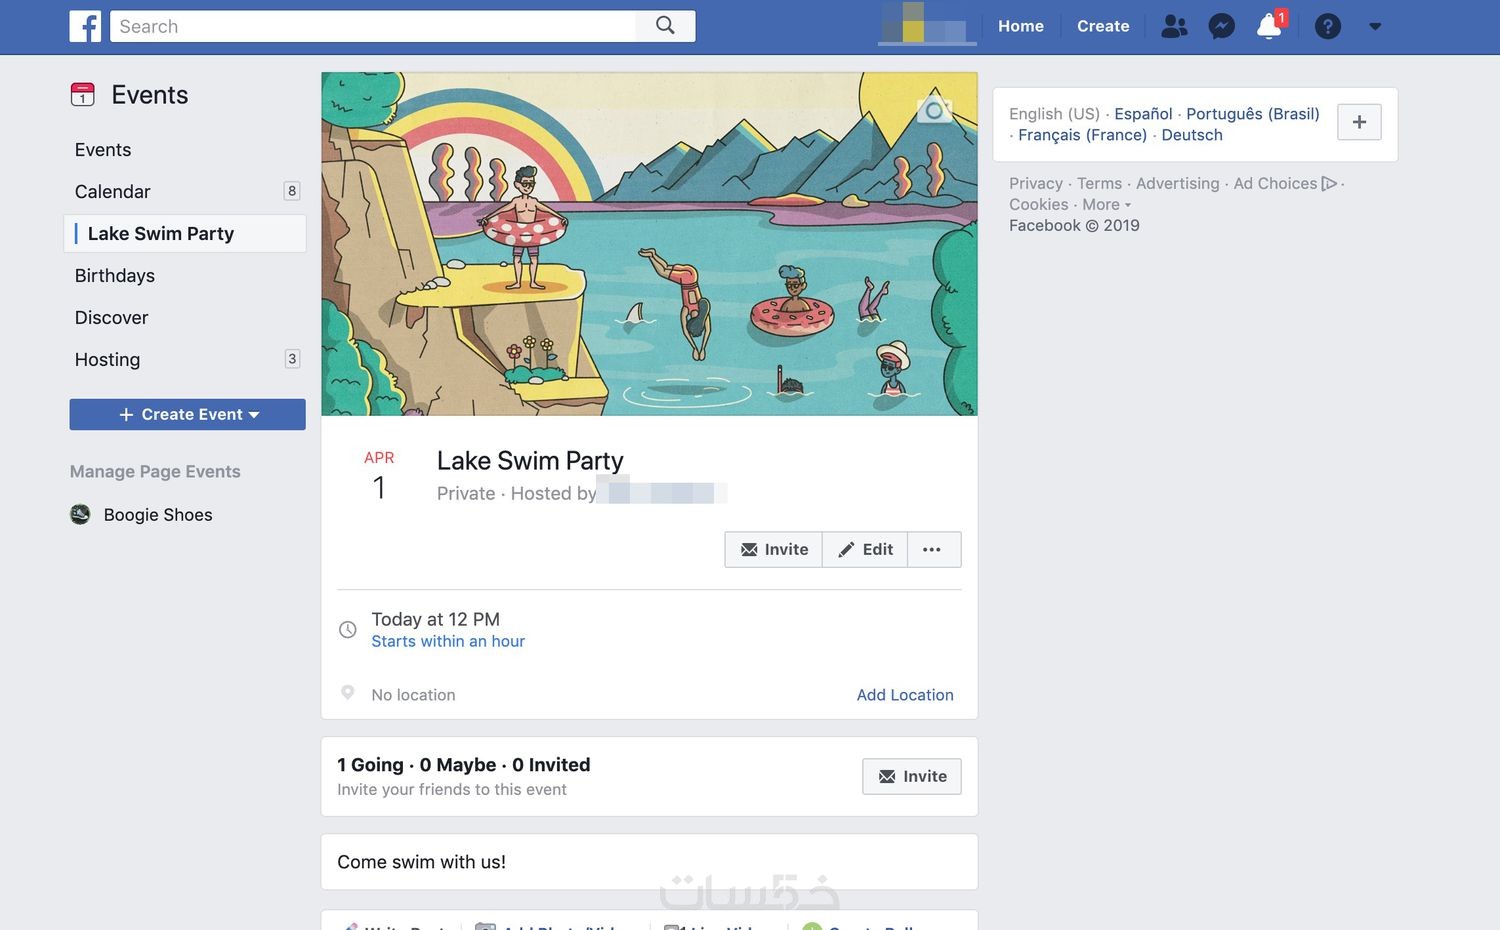
Task: Open the event more options ellipsis
Action: (x=932, y=549)
